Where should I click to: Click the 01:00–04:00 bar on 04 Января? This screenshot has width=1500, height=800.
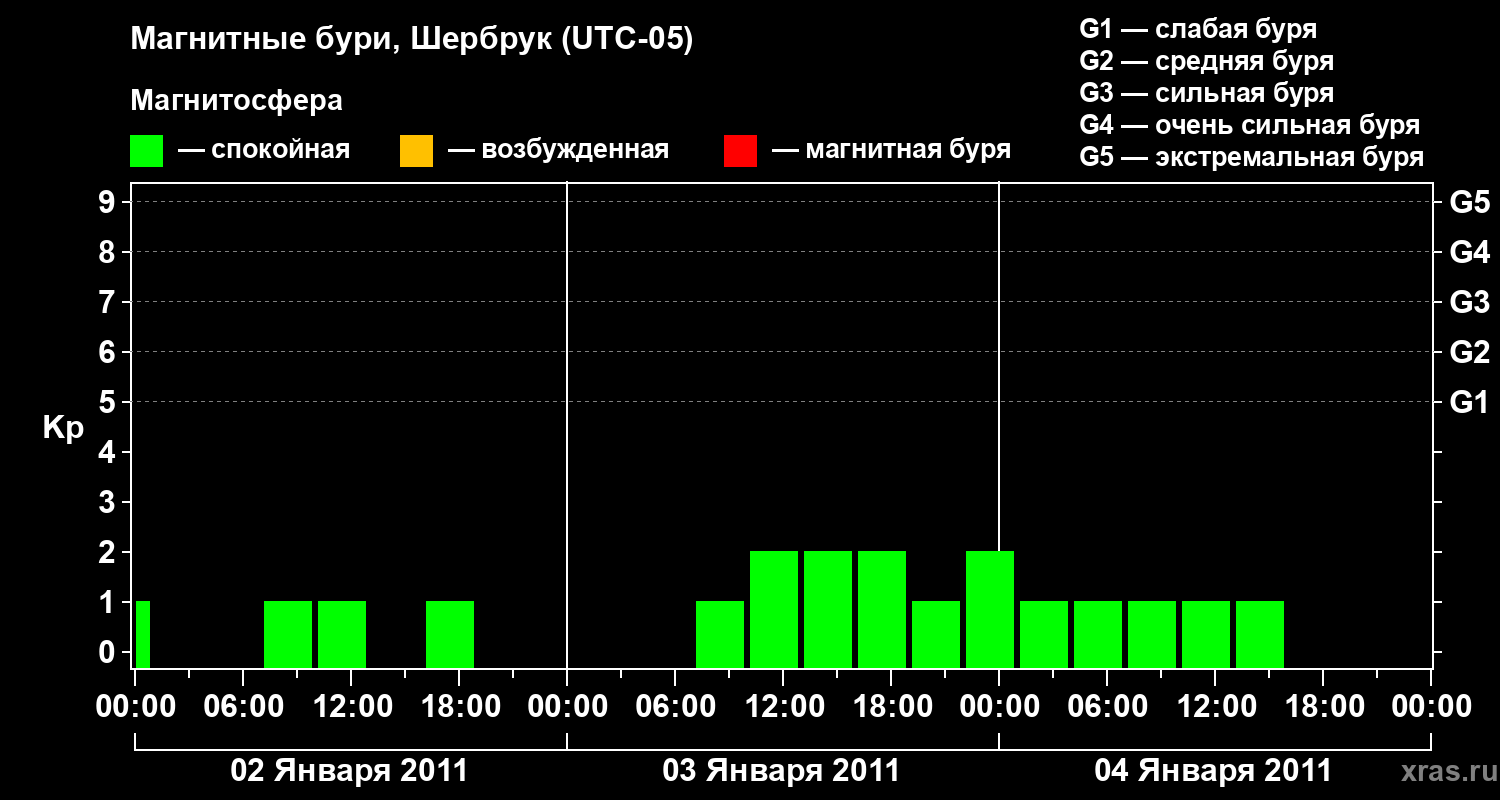coord(1044,634)
